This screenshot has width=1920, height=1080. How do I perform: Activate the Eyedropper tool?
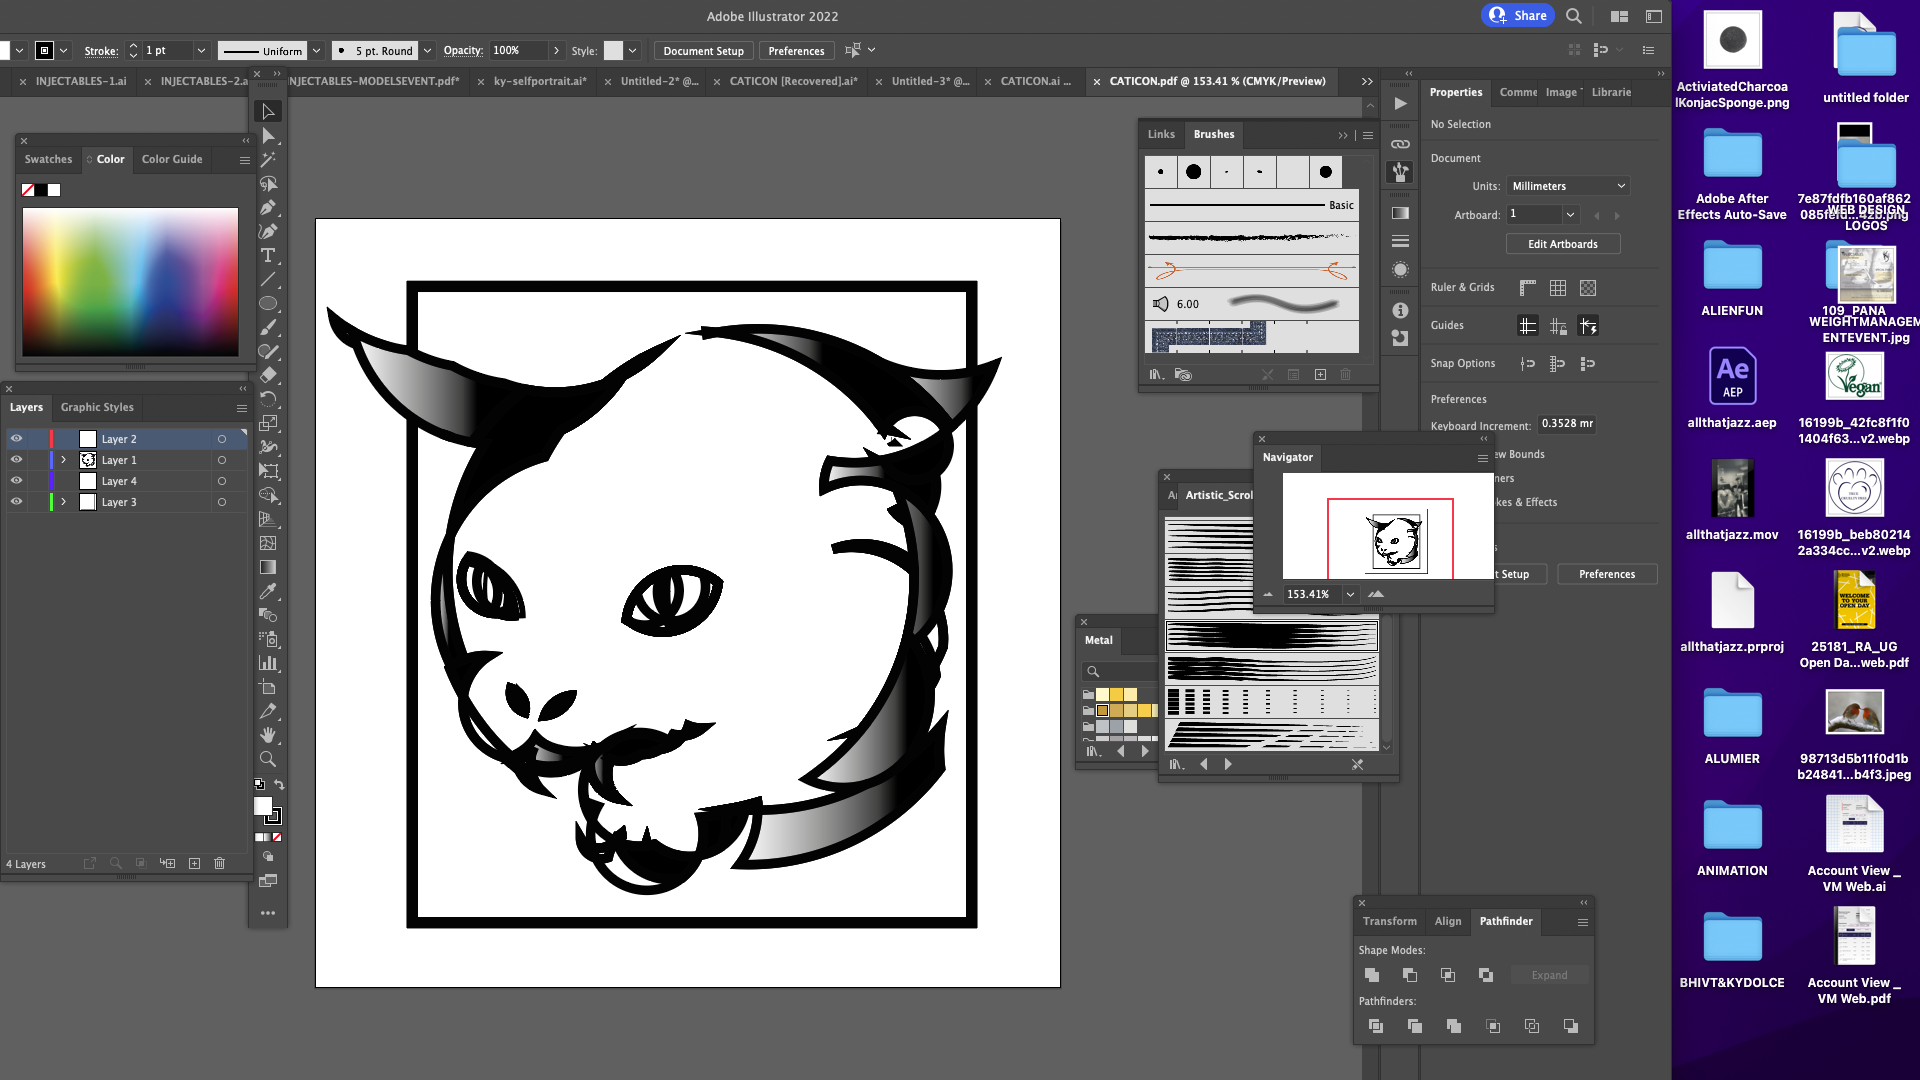[268, 592]
